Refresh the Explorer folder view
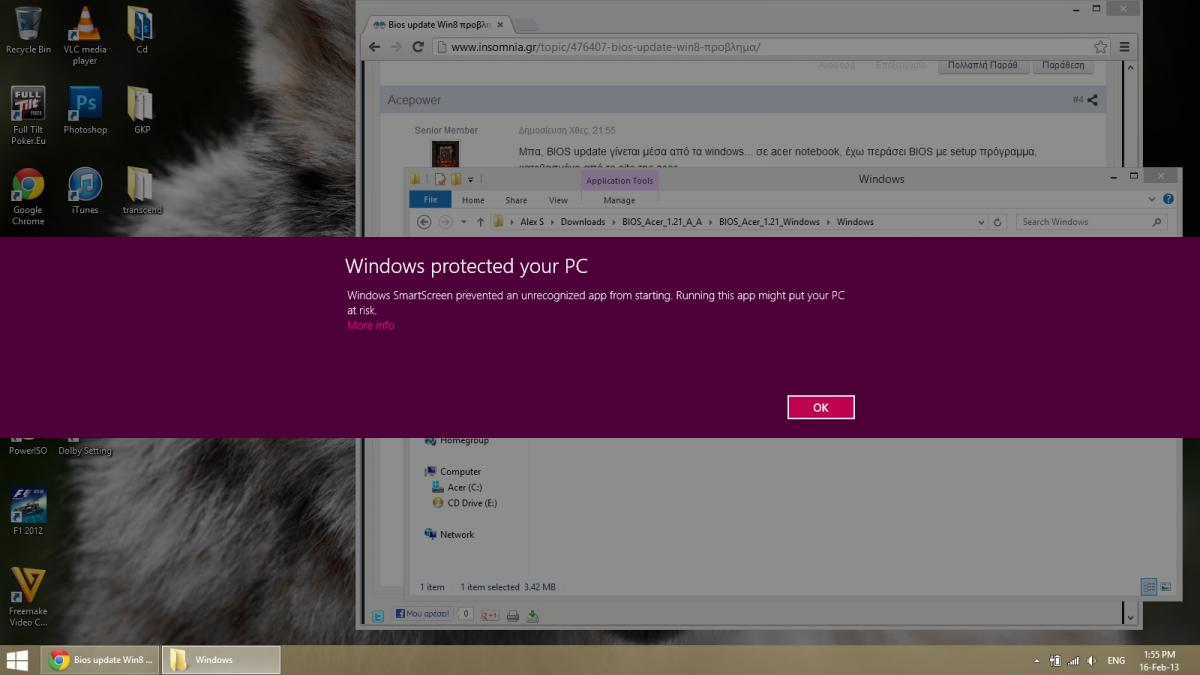The image size is (1200, 675). tap(998, 222)
